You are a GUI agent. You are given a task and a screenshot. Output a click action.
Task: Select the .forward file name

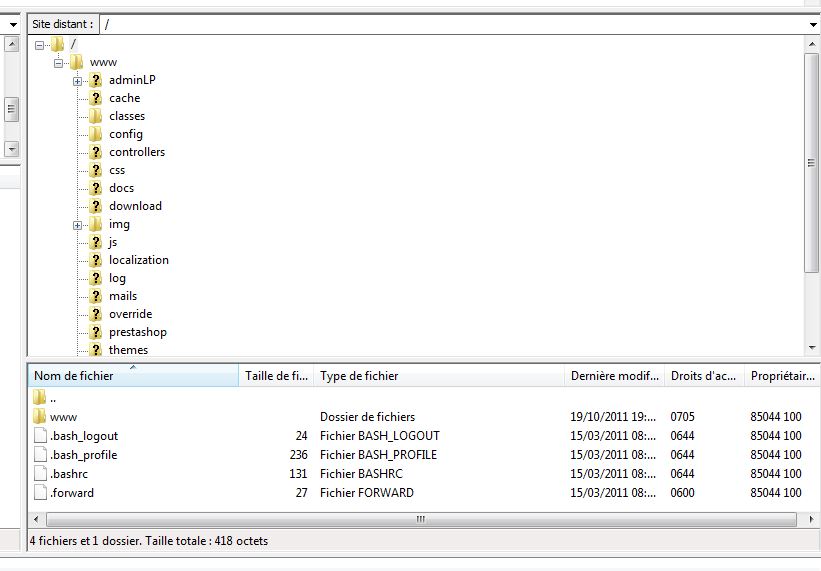[x=72, y=492]
